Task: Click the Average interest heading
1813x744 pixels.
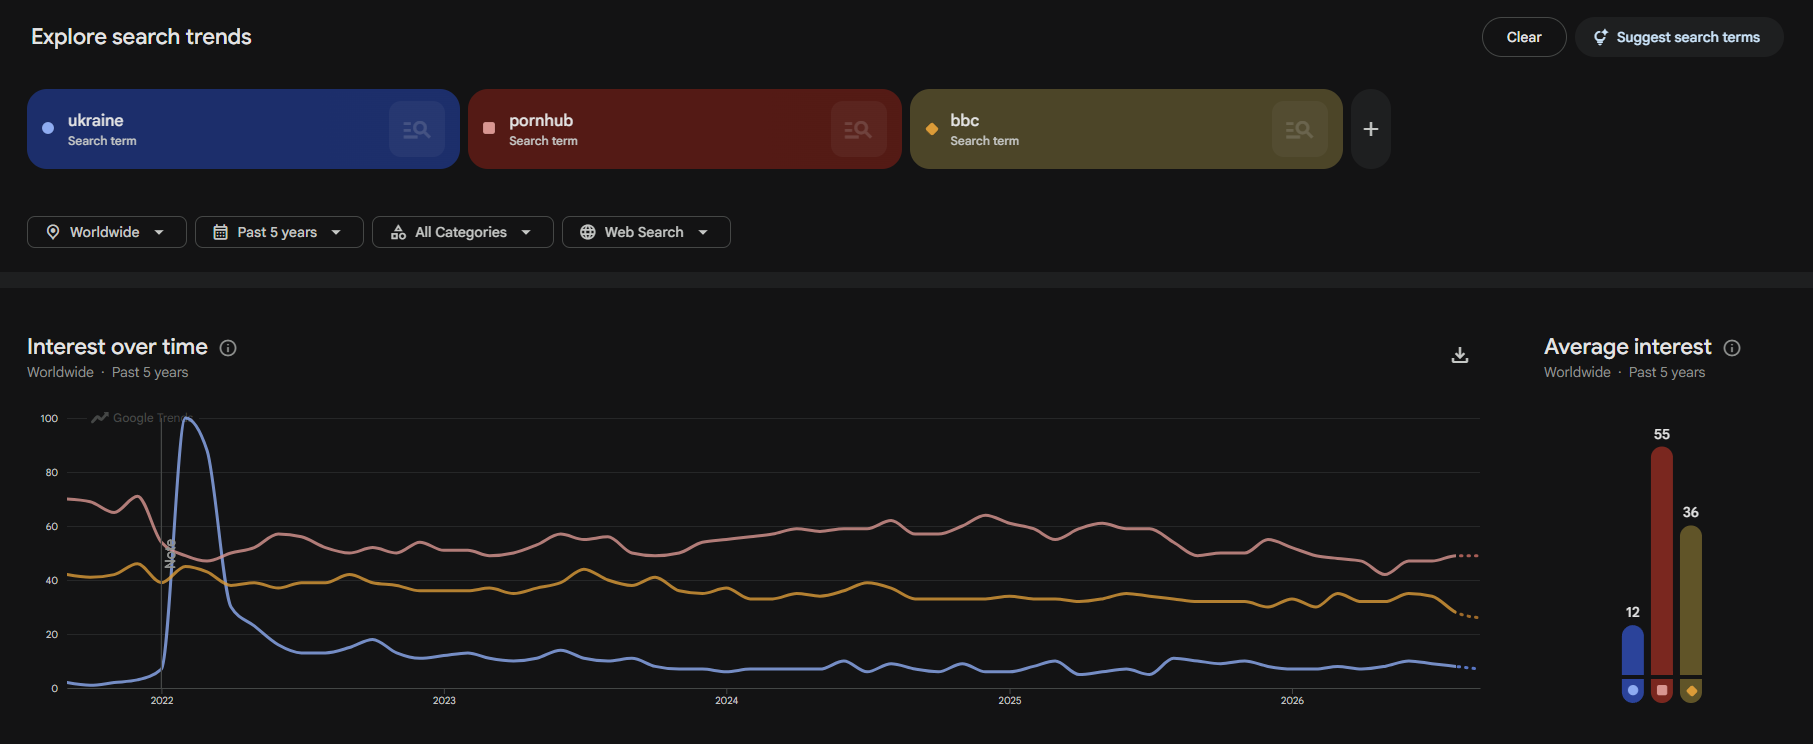Action: 1628,347
